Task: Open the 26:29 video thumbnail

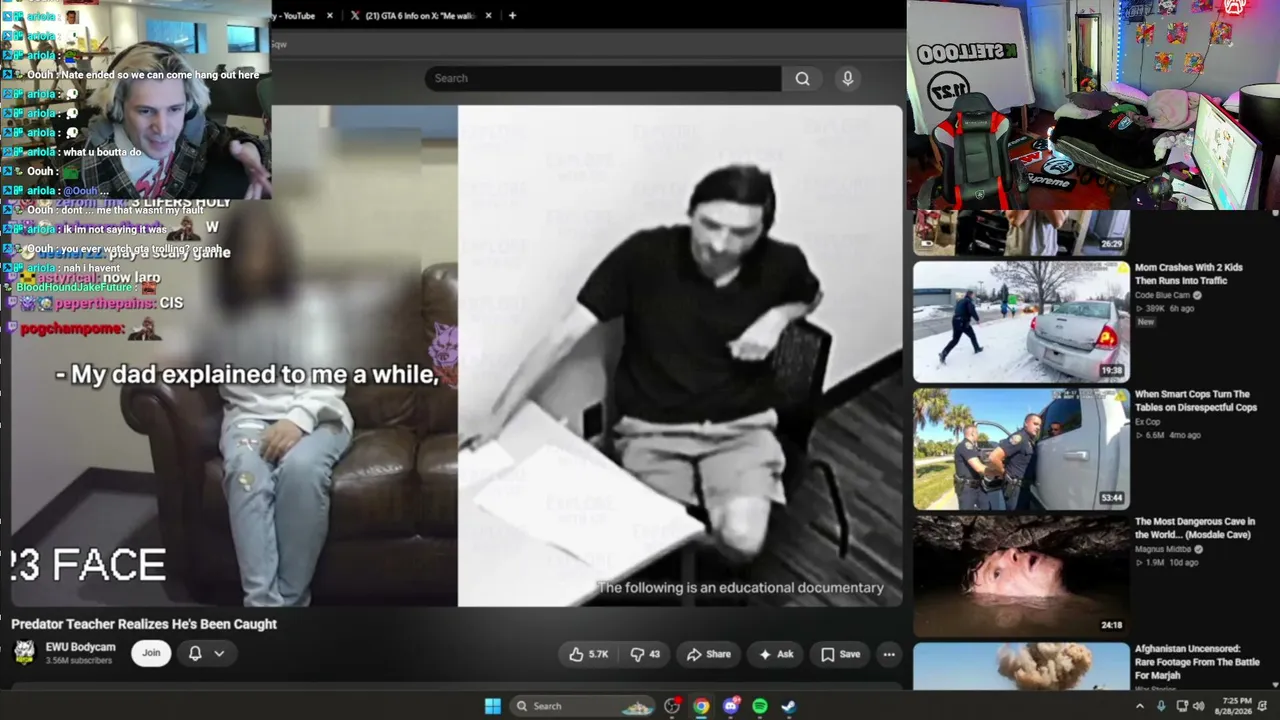Action: (1021, 233)
